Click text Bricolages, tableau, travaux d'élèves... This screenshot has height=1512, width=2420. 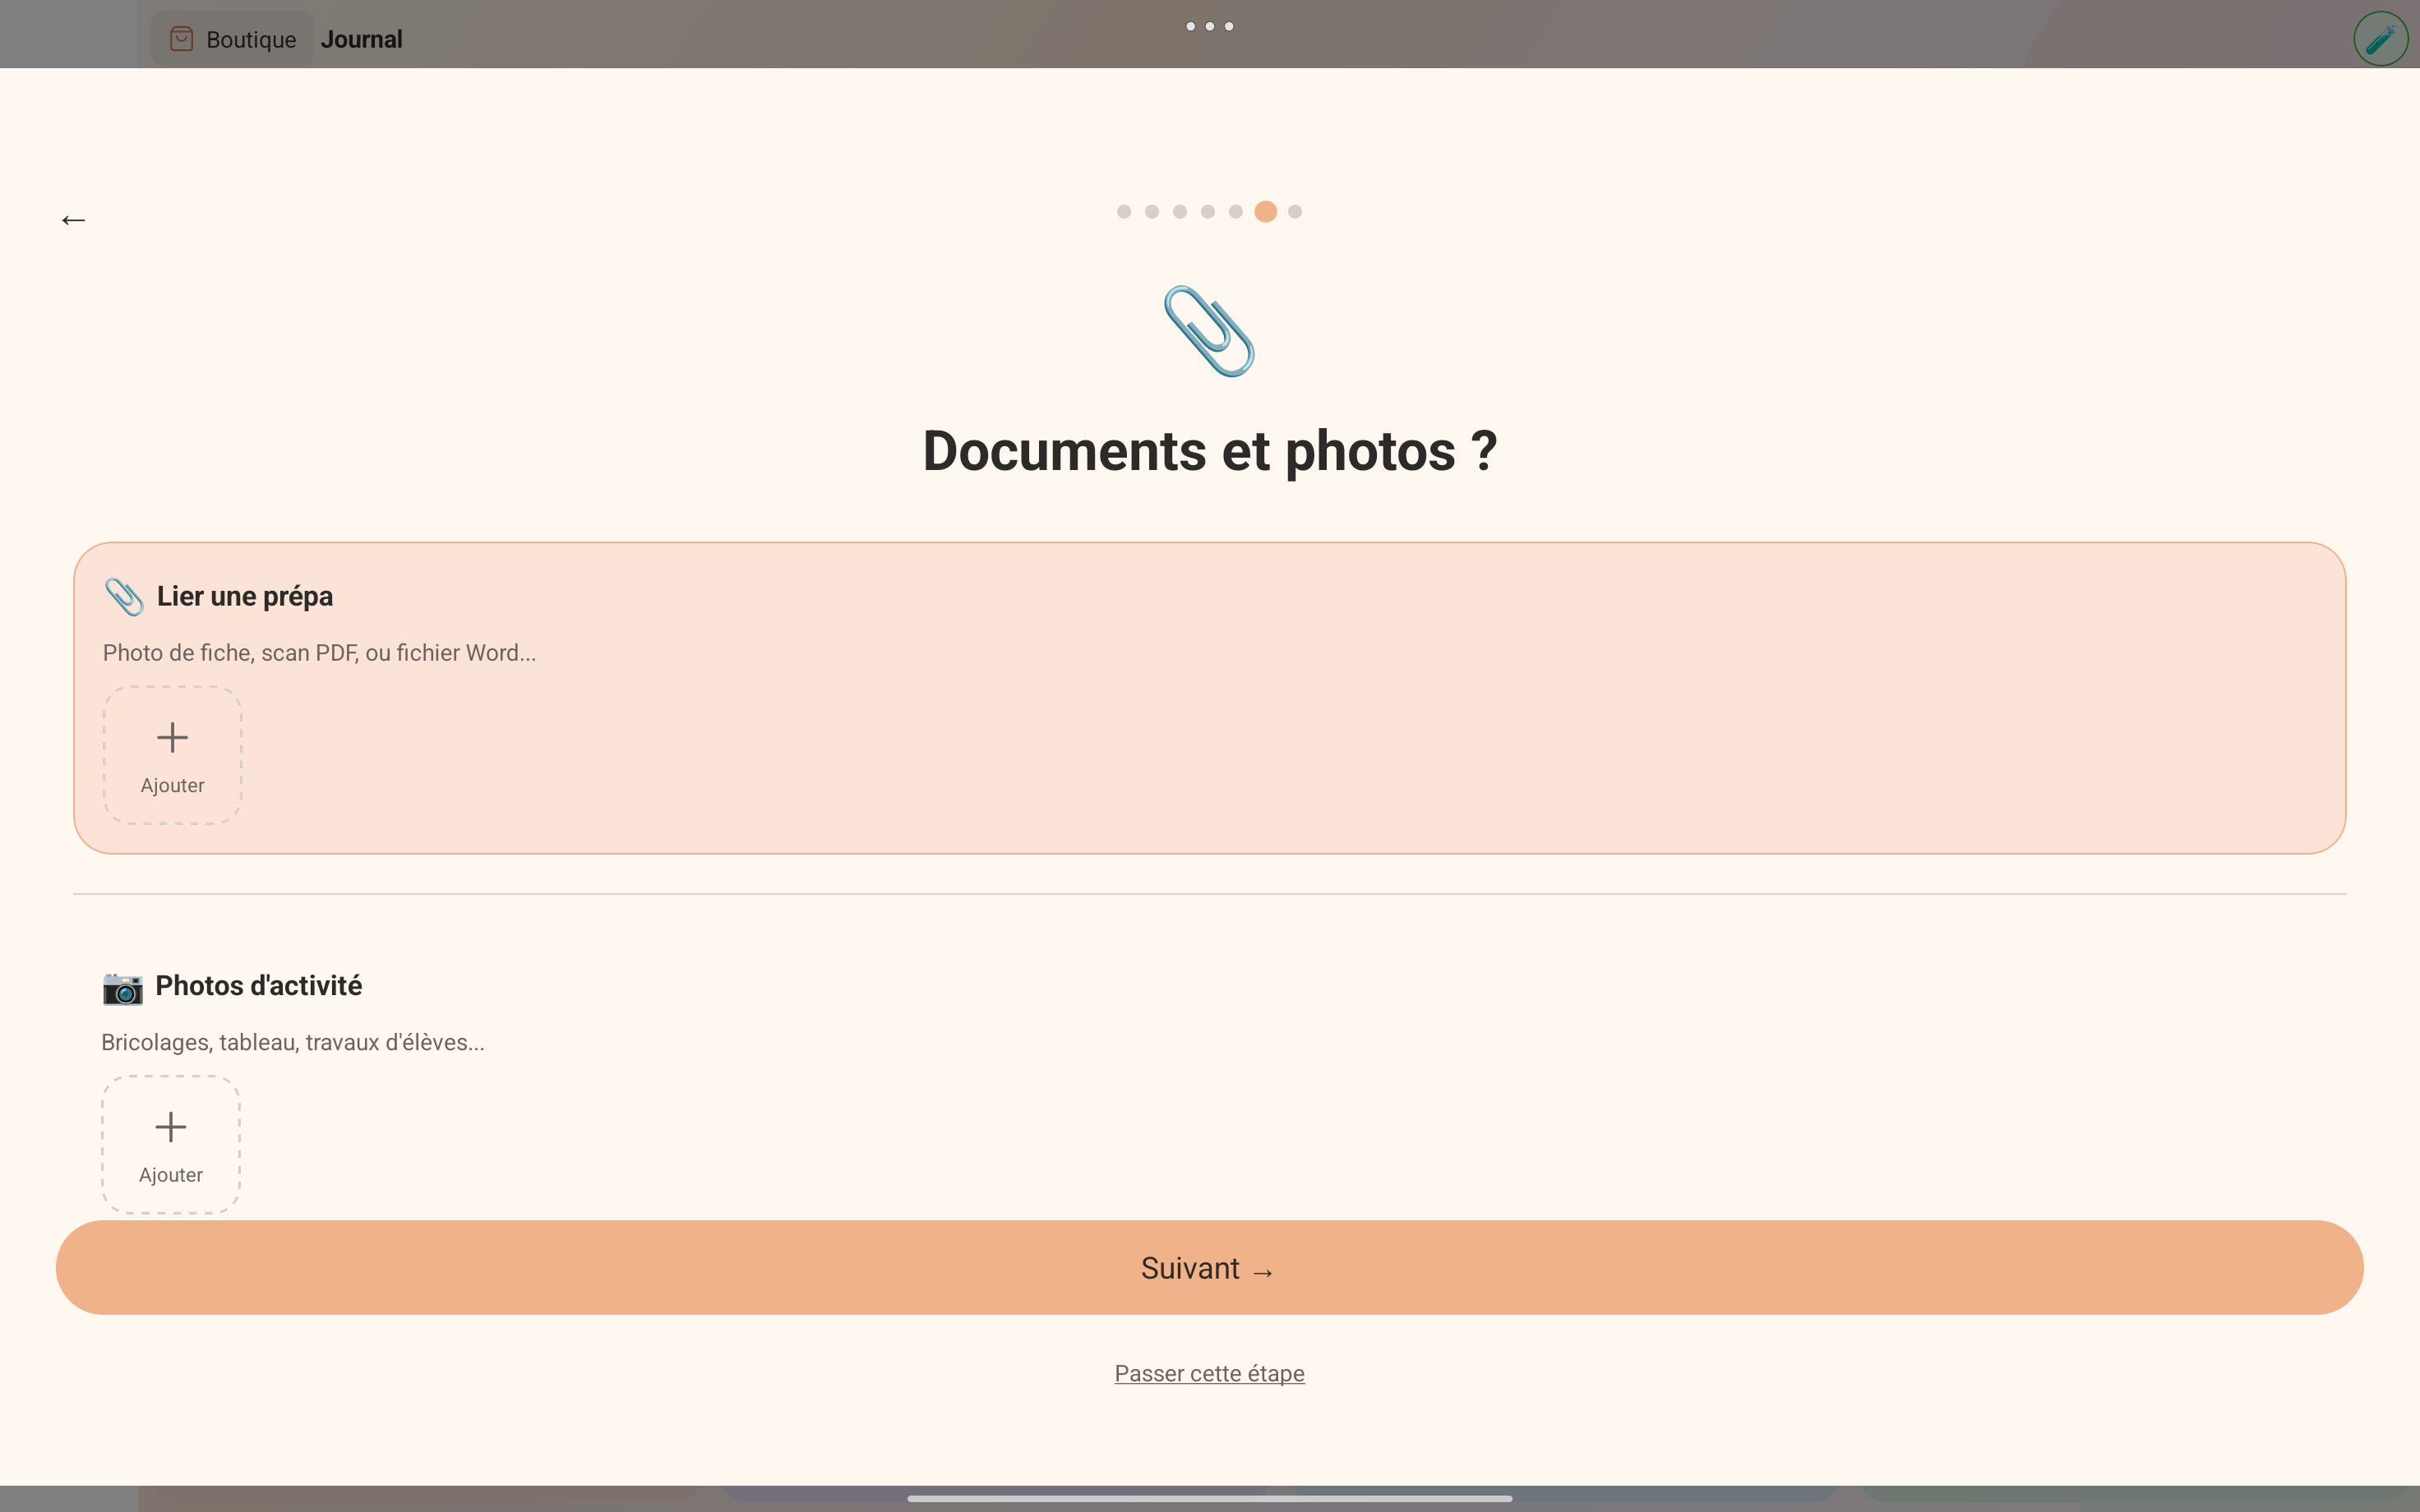pos(293,1042)
